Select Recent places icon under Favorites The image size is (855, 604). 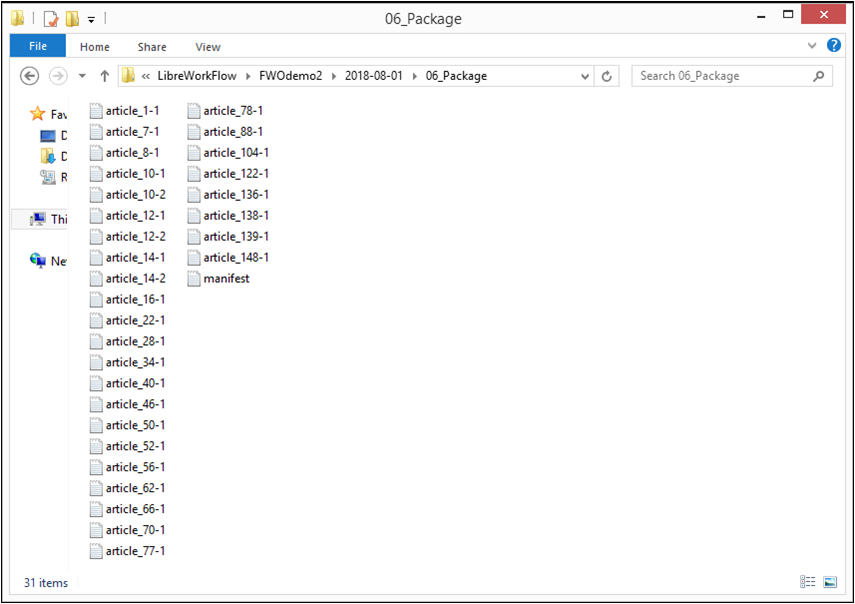(48, 177)
